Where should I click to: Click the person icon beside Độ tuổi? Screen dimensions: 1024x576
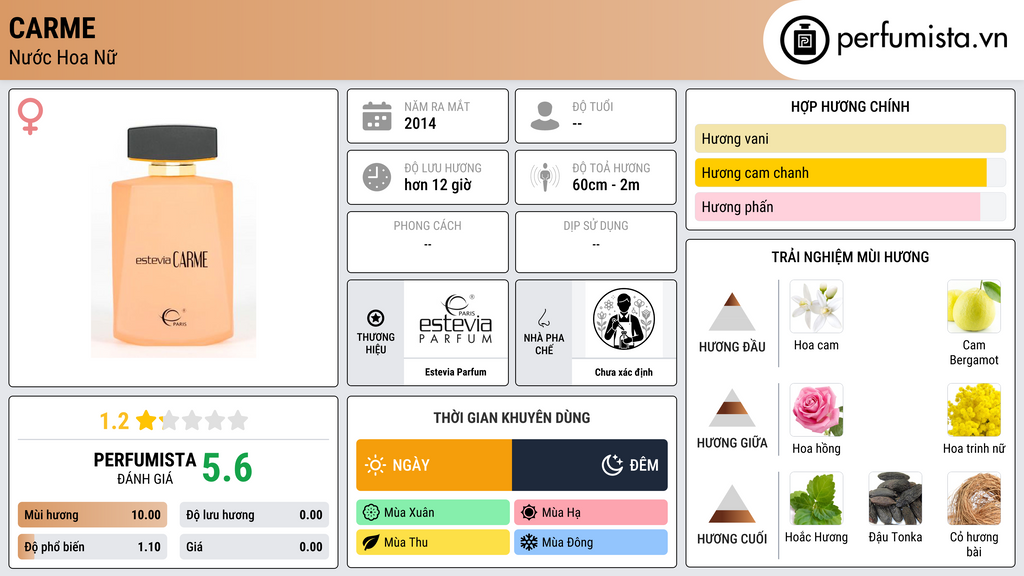pos(545,116)
